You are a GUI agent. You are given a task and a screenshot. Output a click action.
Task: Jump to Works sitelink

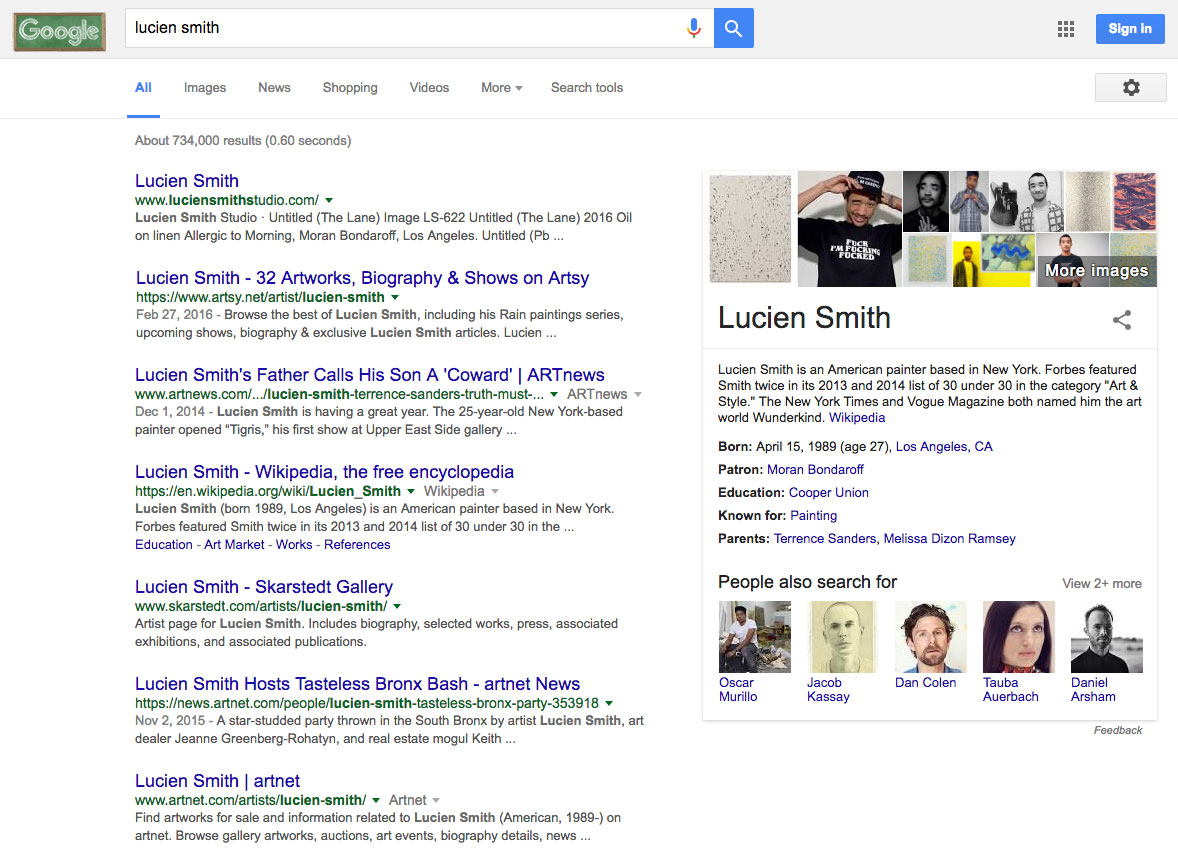(x=294, y=545)
